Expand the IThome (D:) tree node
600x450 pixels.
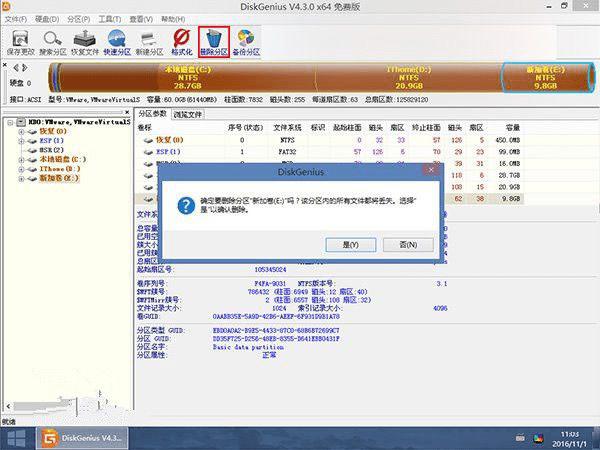21,169
